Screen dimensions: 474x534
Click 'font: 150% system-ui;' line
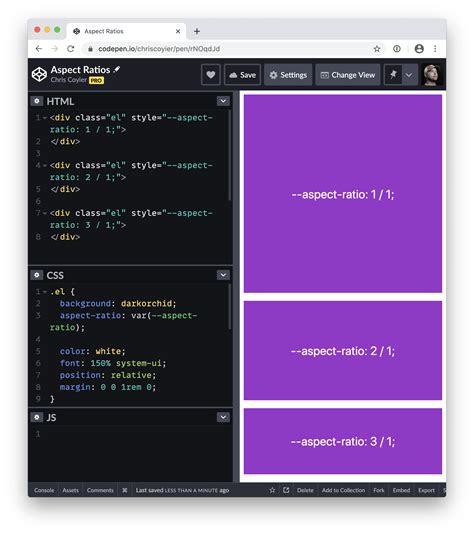(x=113, y=363)
